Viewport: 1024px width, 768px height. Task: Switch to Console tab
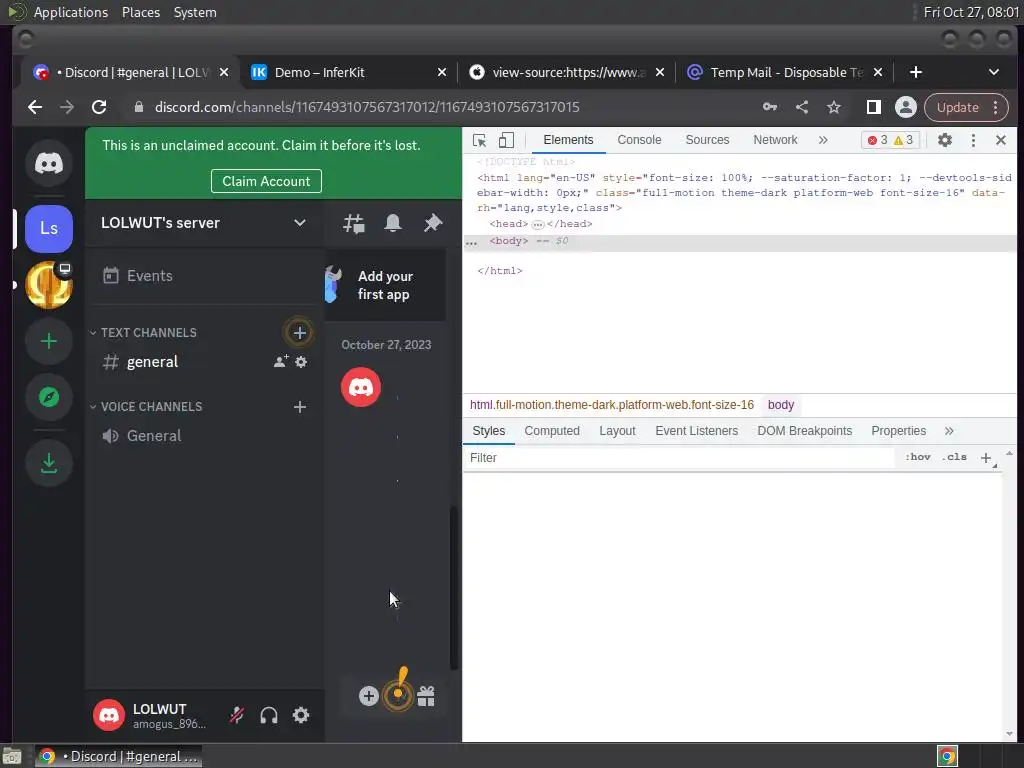click(x=639, y=140)
